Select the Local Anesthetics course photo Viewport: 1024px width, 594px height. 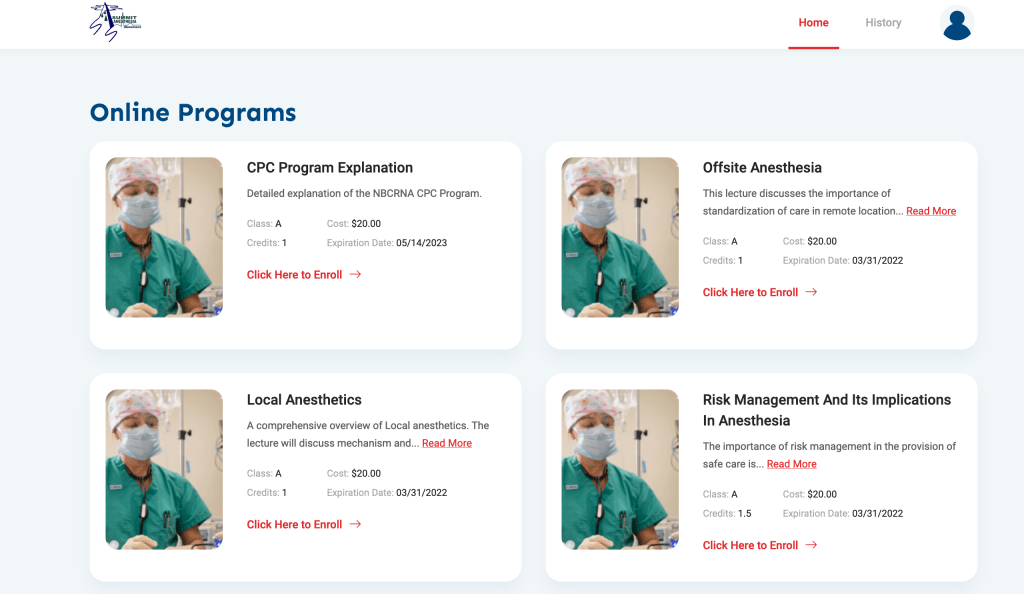(164, 468)
